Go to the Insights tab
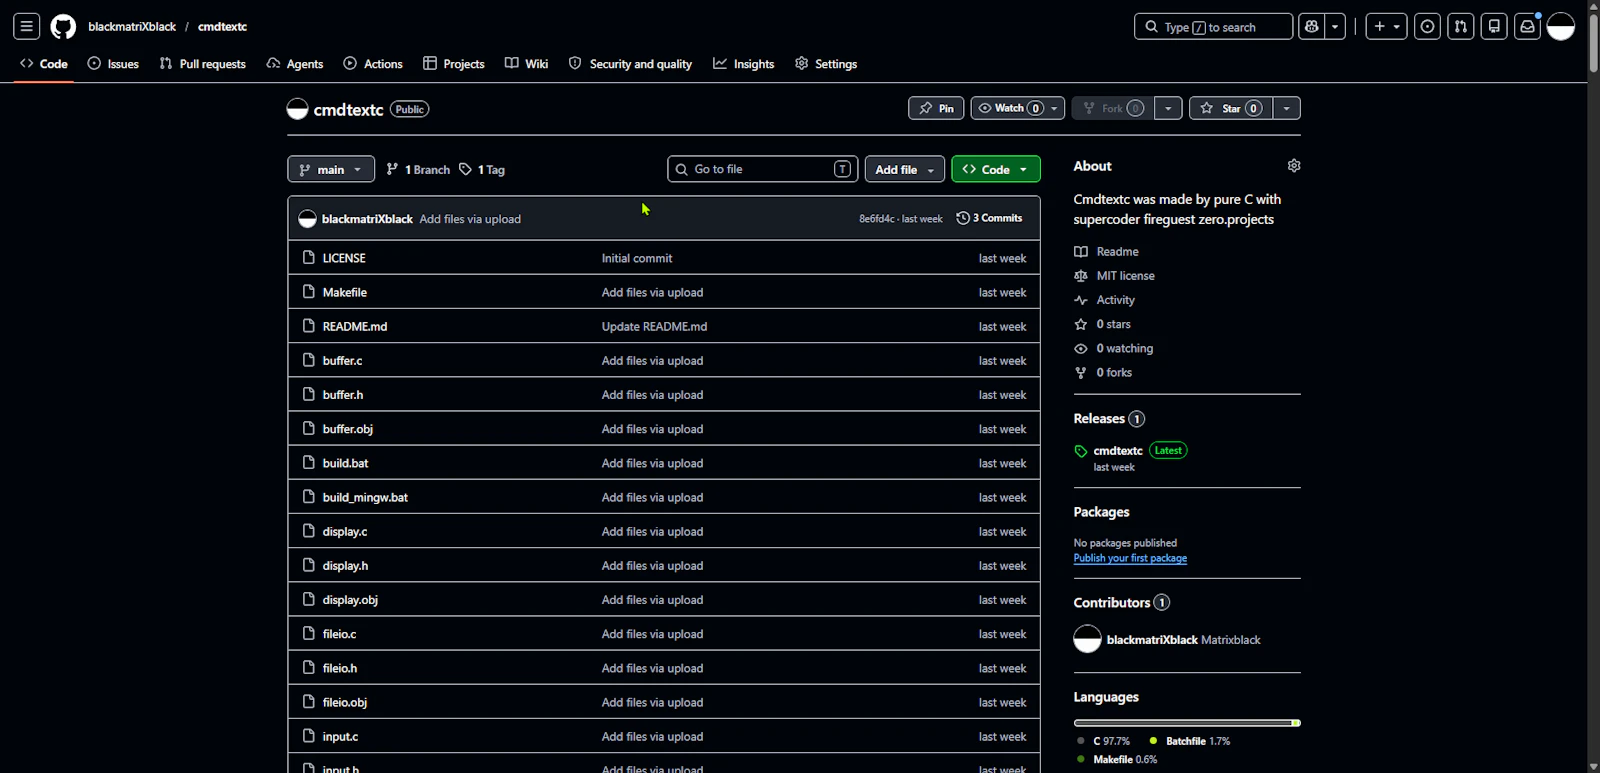 click(744, 63)
